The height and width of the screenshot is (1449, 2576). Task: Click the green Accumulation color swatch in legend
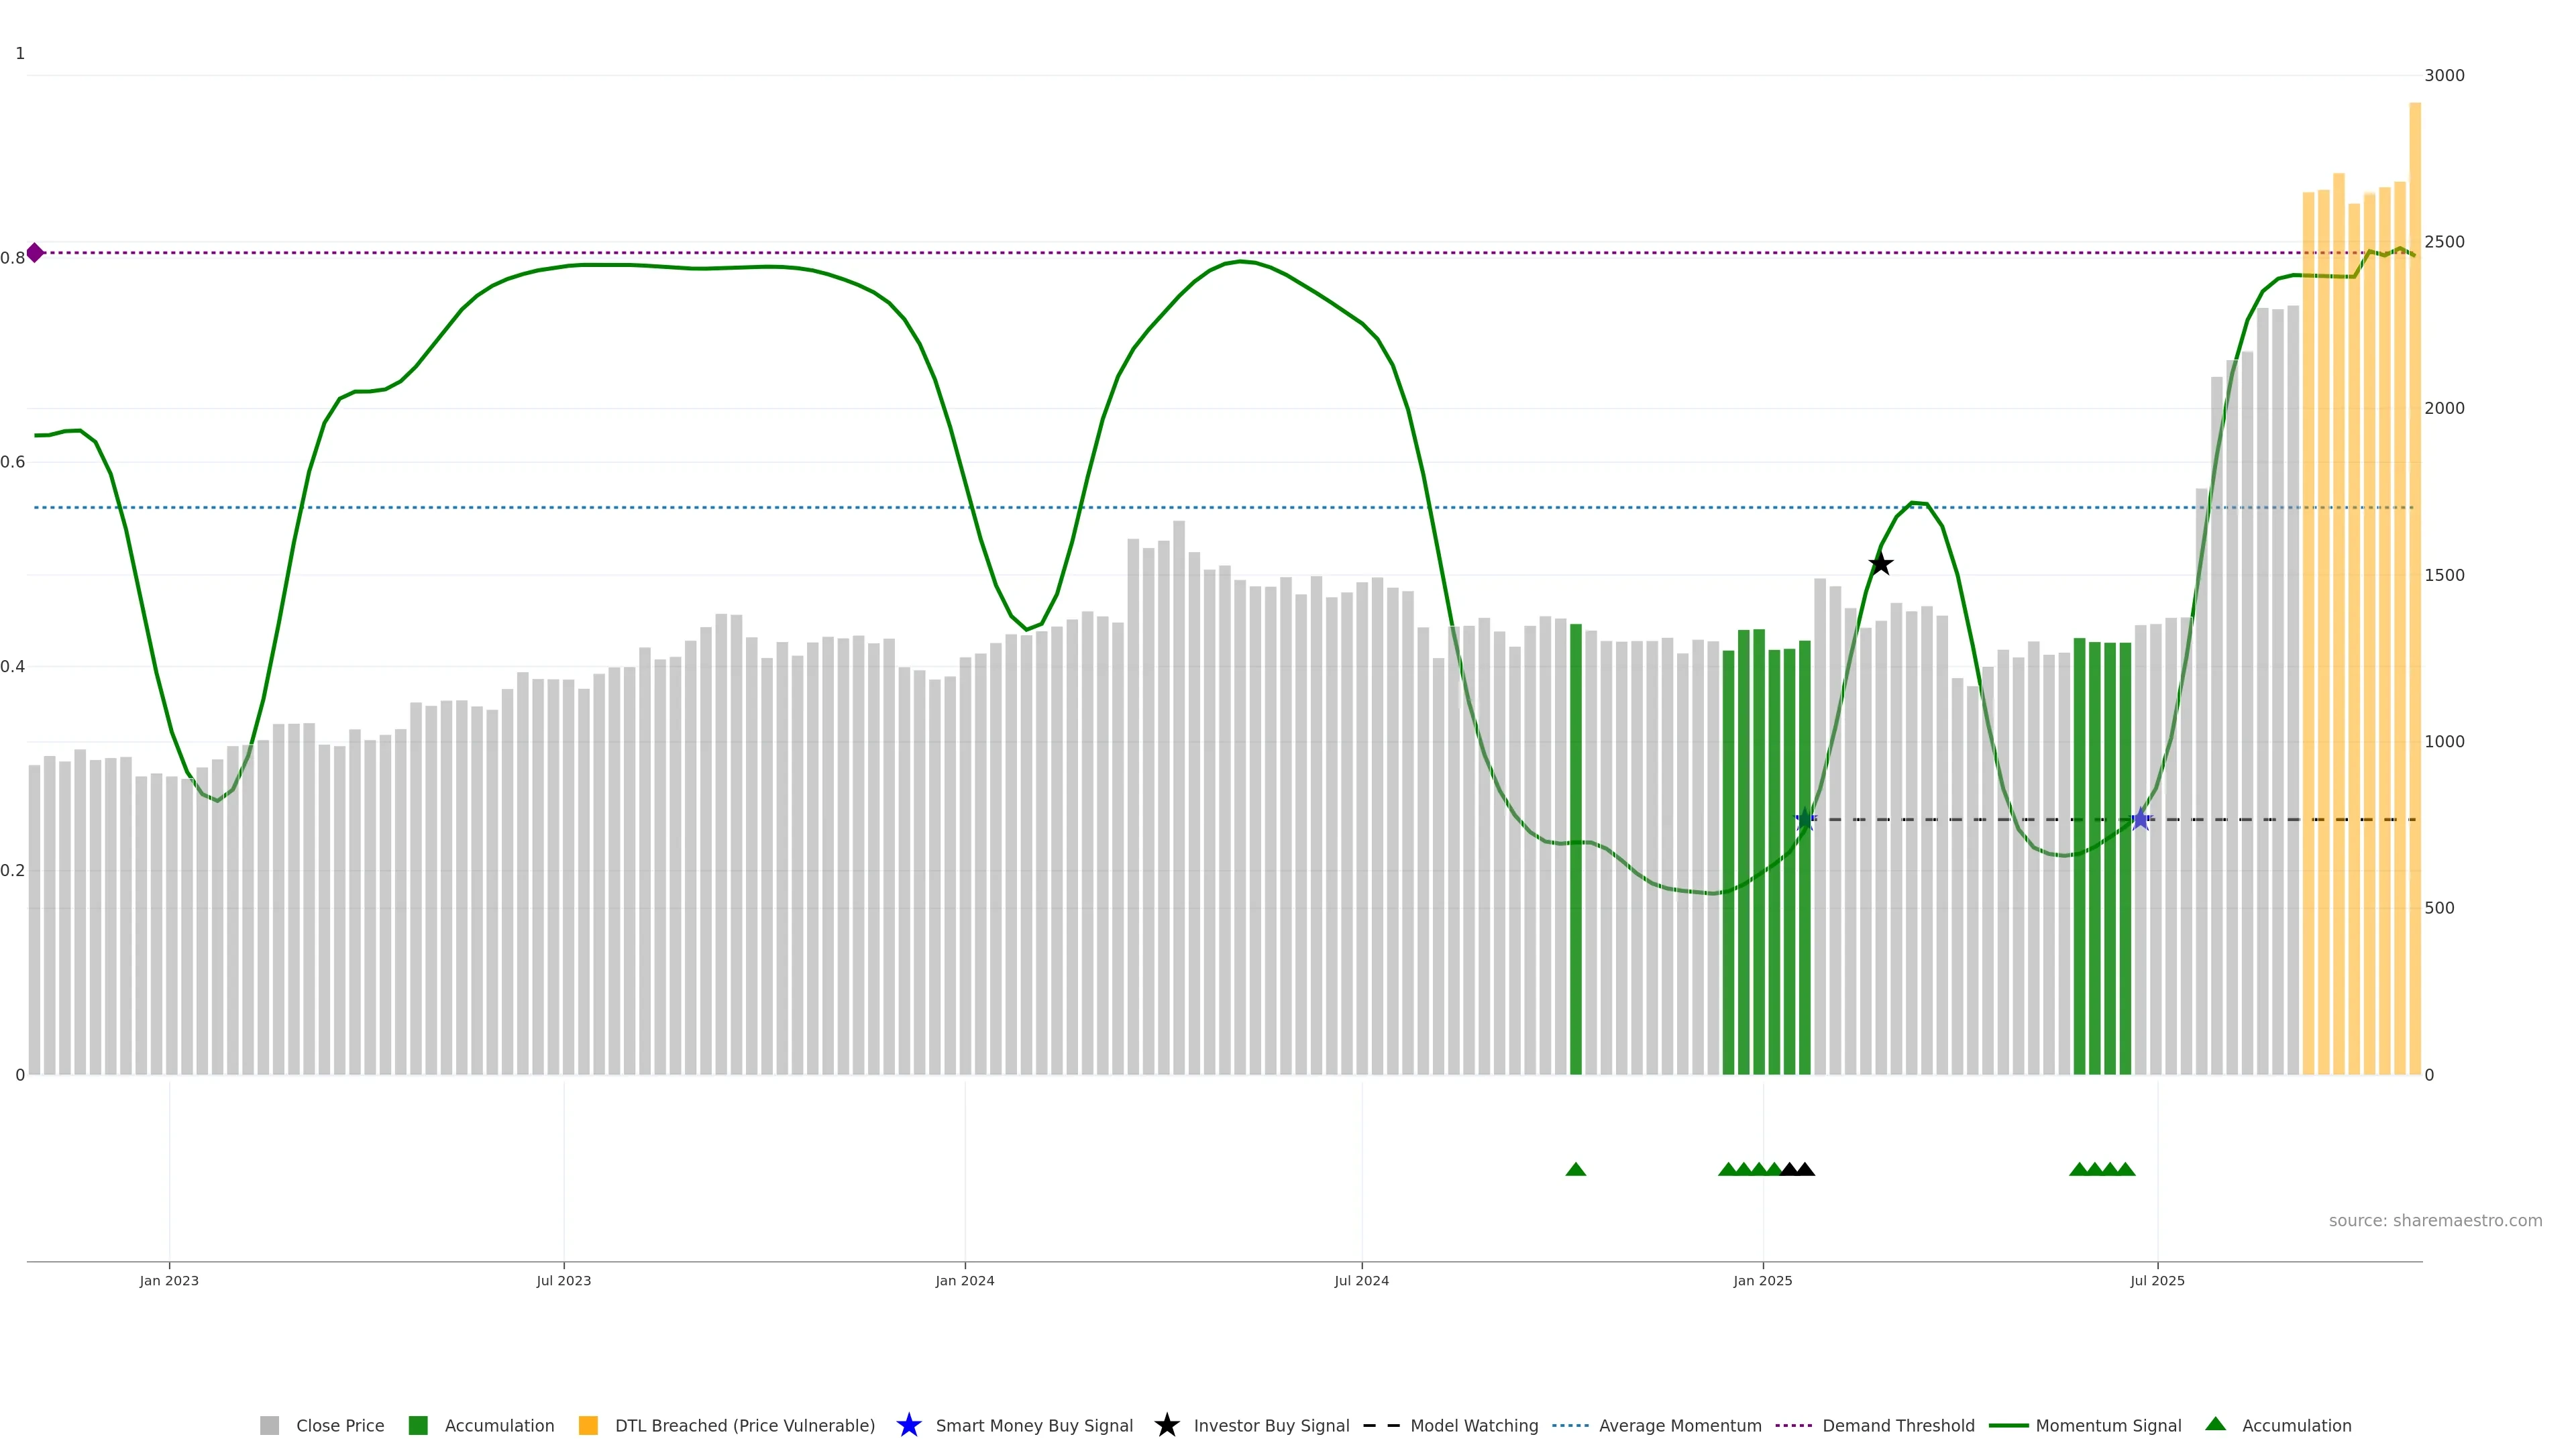click(x=418, y=1426)
